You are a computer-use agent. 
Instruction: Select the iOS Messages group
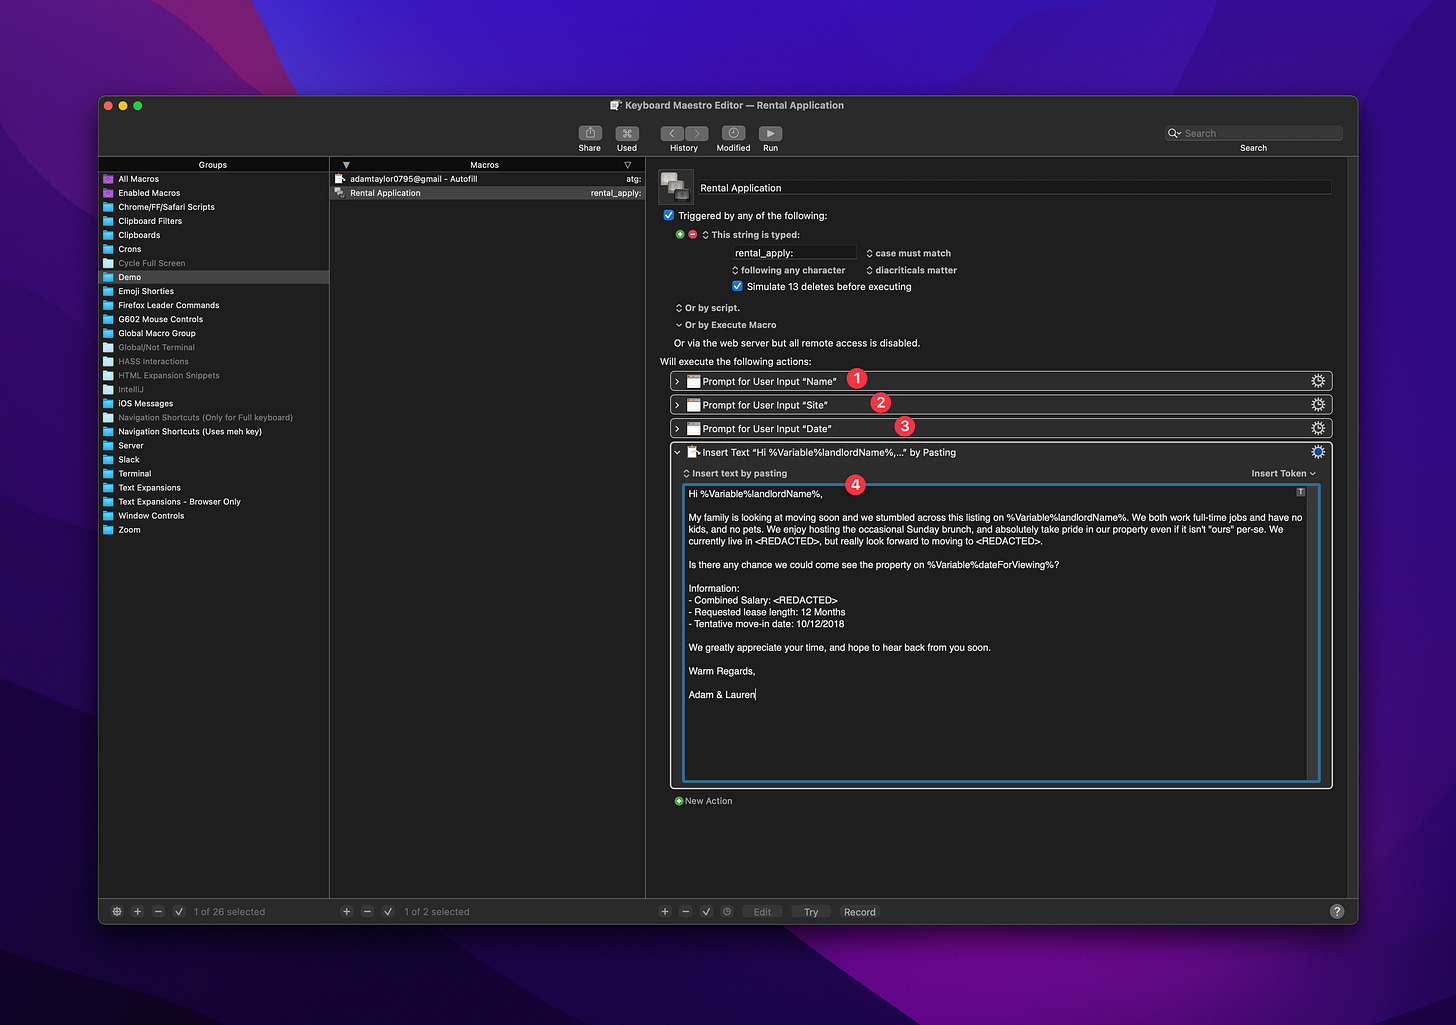[x=214, y=404]
